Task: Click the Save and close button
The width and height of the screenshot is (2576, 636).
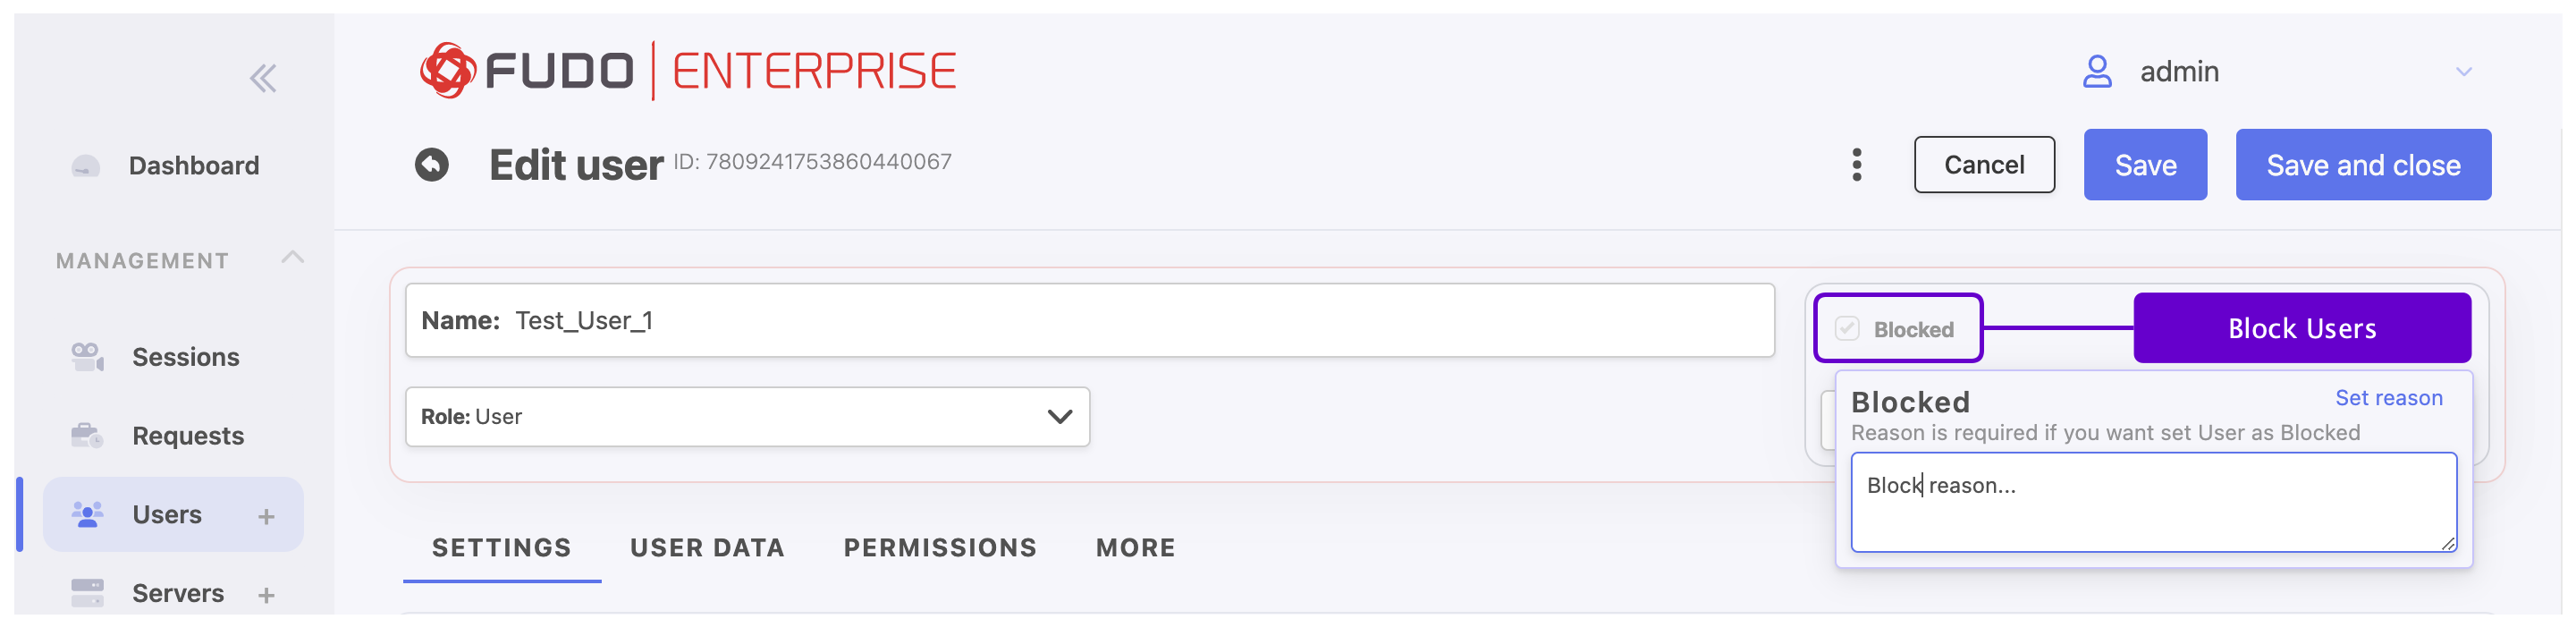Action: click(2363, 165)
